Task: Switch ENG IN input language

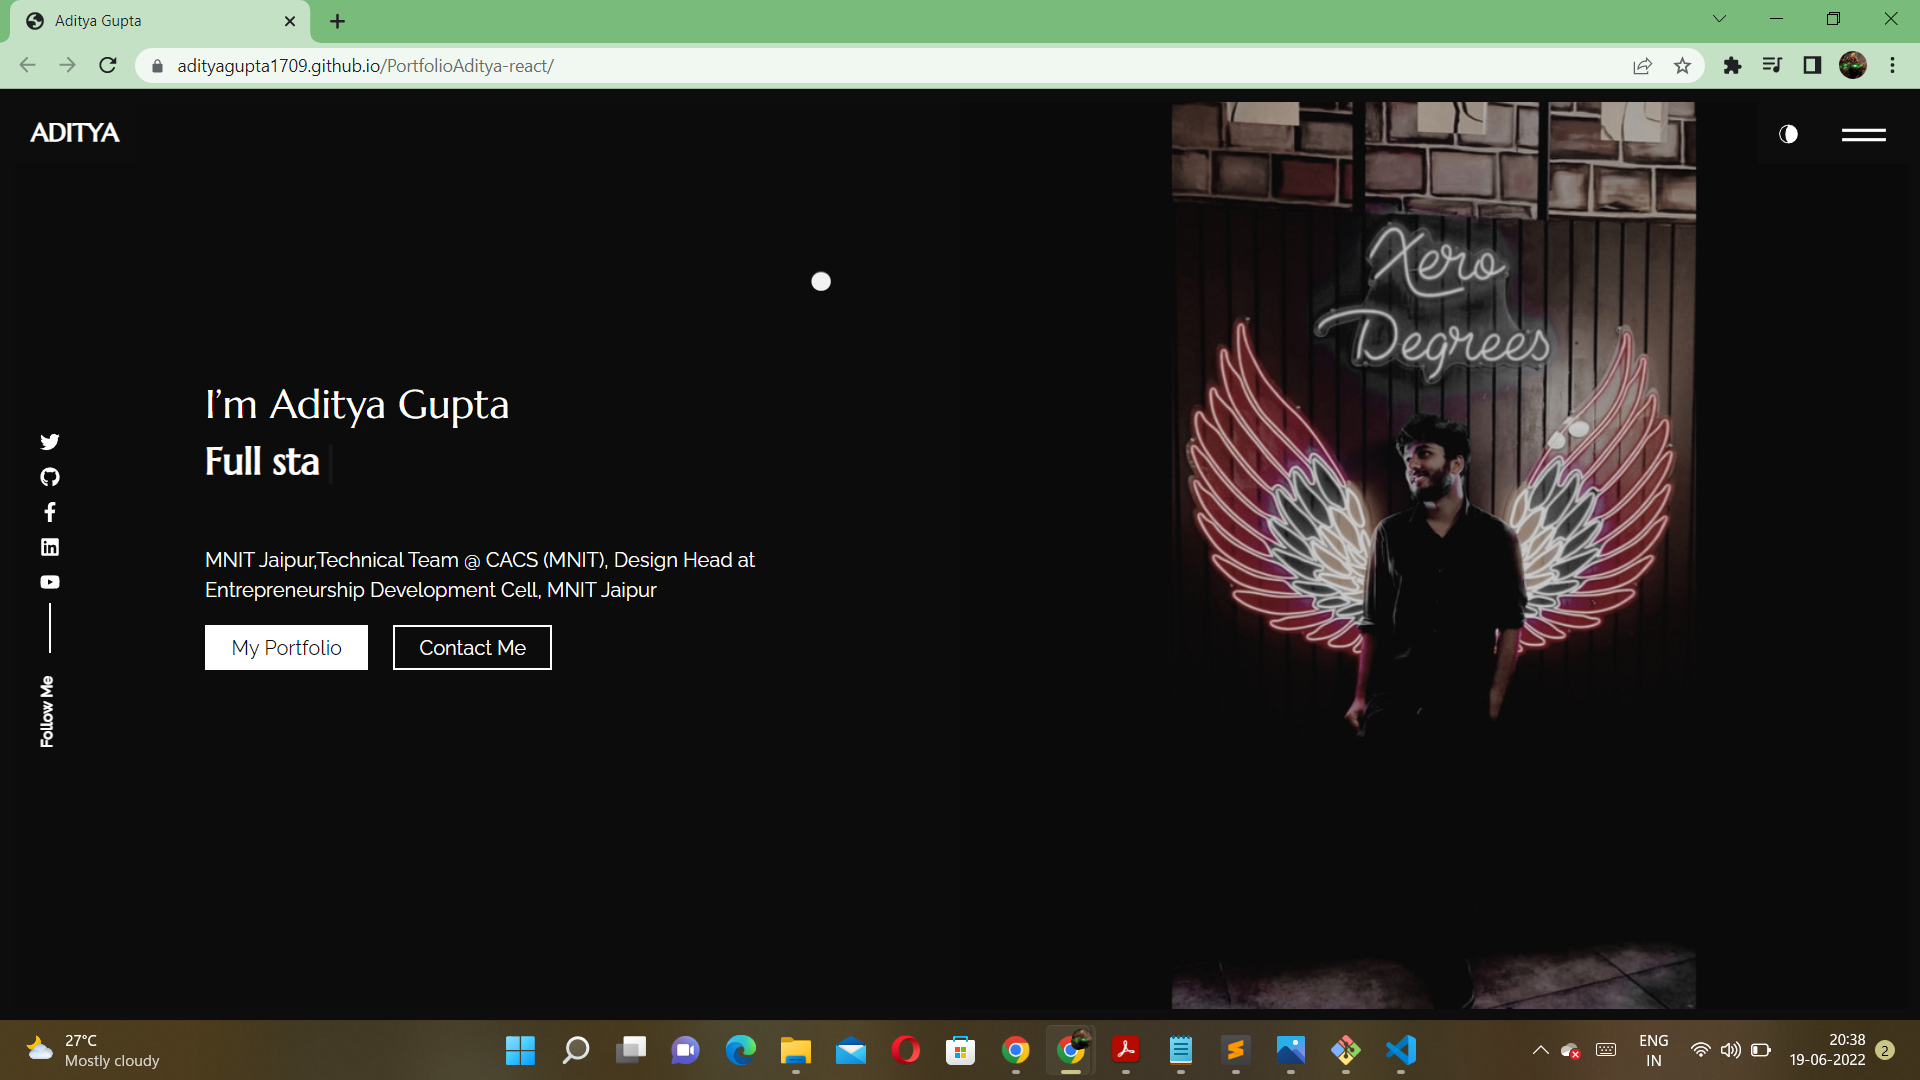Action: pyautogui.click(x=1654, y=1050)
